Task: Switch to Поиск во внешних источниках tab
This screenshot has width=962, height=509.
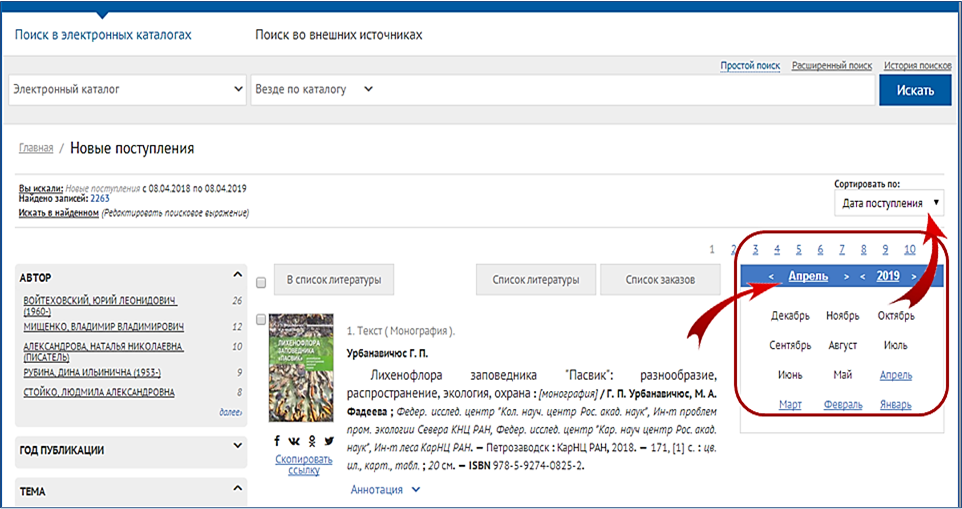Action: [338, 35]
